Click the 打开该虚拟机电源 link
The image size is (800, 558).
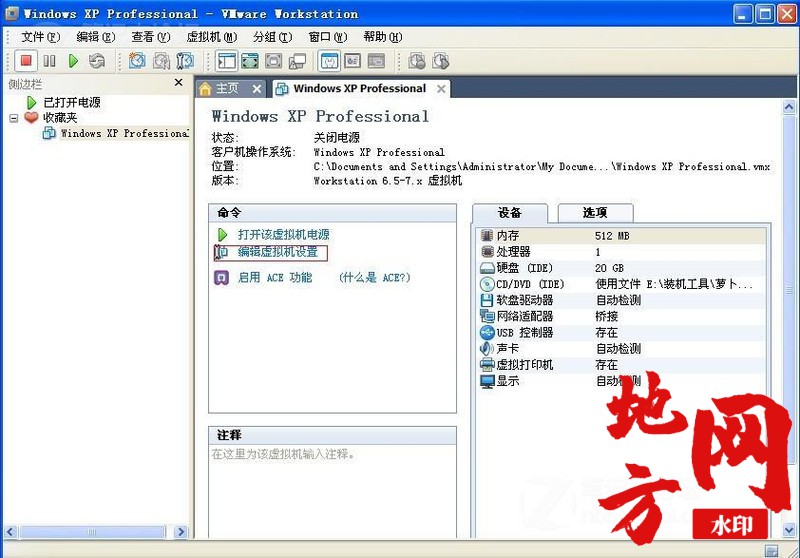pos(284,234)
